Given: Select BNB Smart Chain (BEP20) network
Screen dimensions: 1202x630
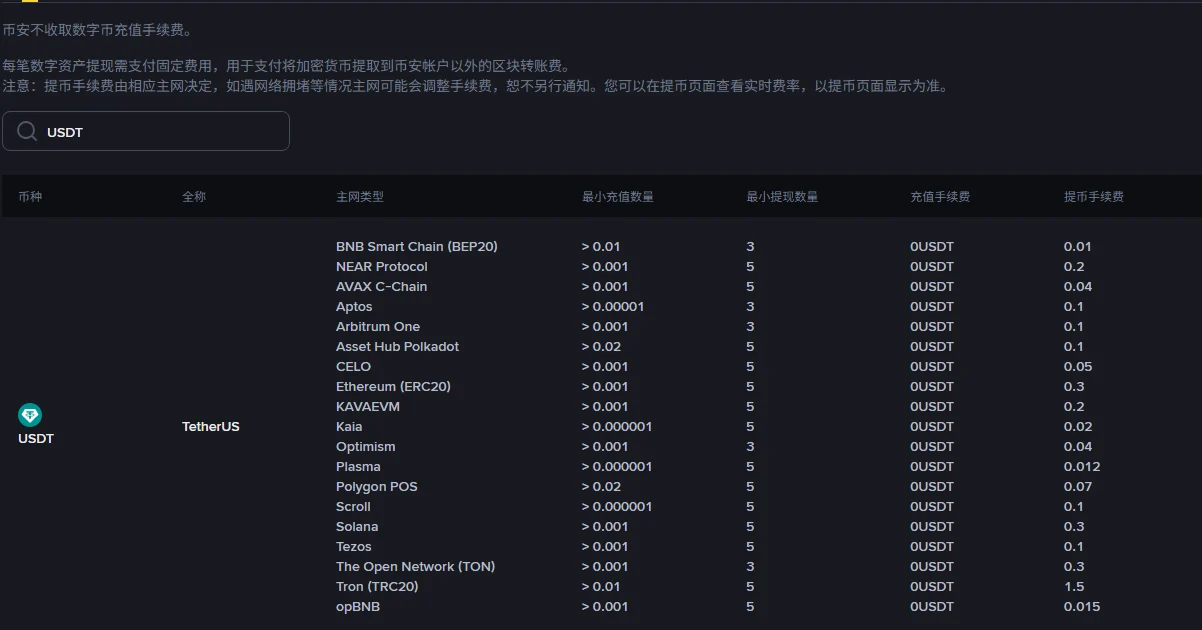Looking at the screenshot, I should tap(417, 247).
